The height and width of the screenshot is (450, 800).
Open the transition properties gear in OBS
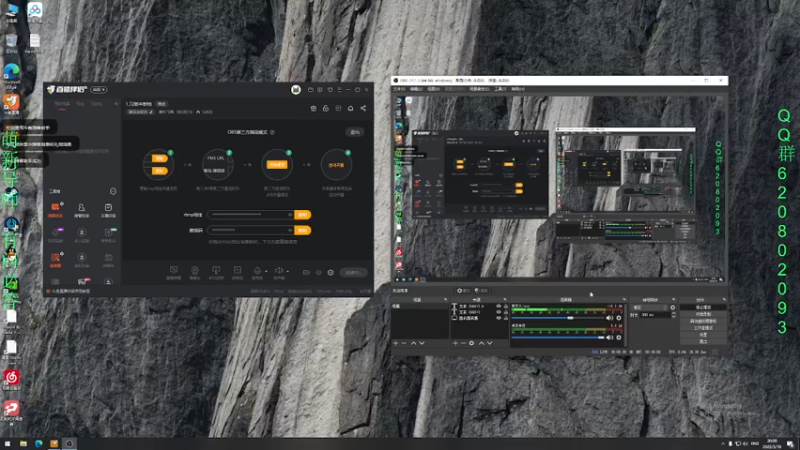[x=672, y=308]
